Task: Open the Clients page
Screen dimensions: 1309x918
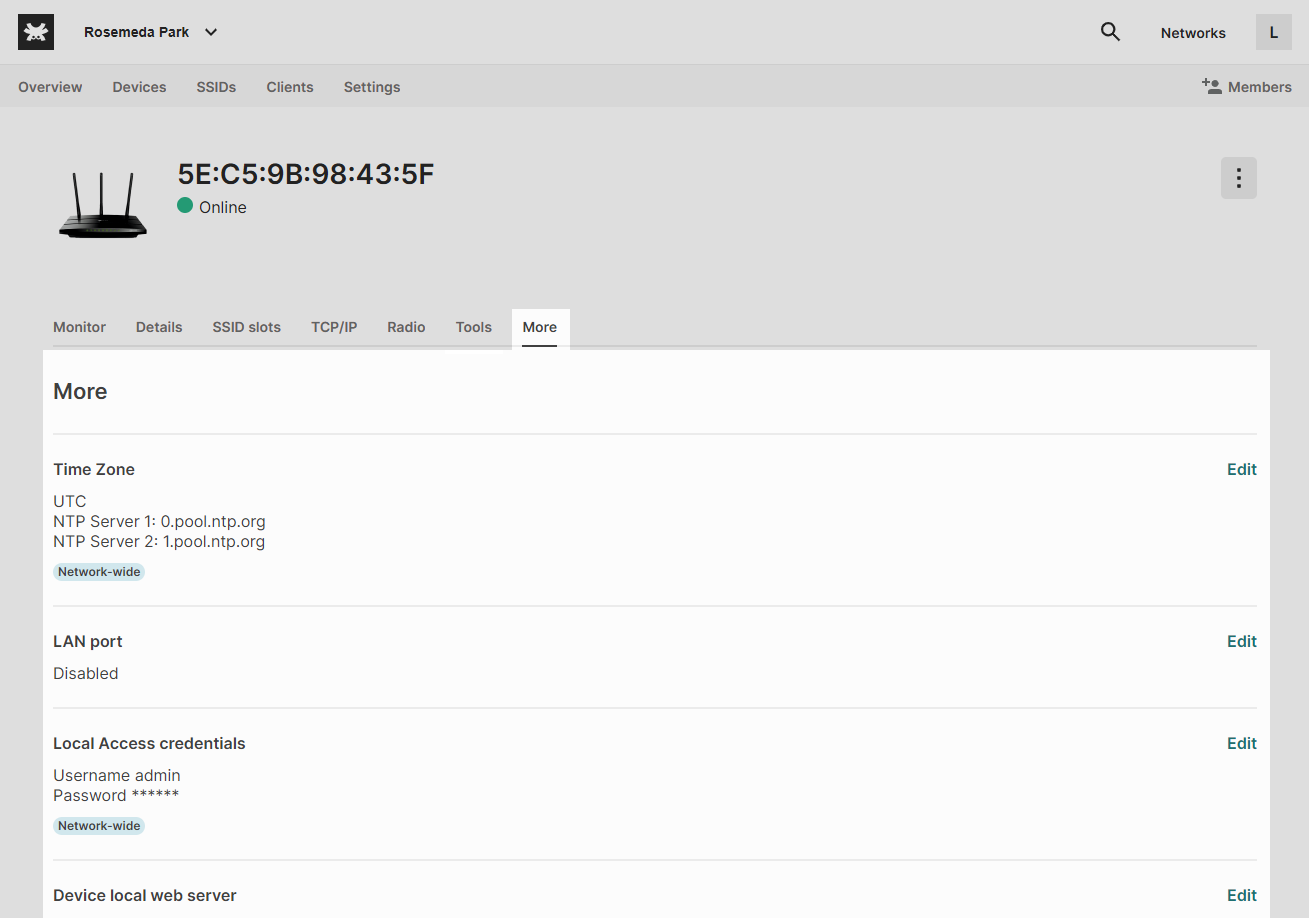Action: click(290, 87)
